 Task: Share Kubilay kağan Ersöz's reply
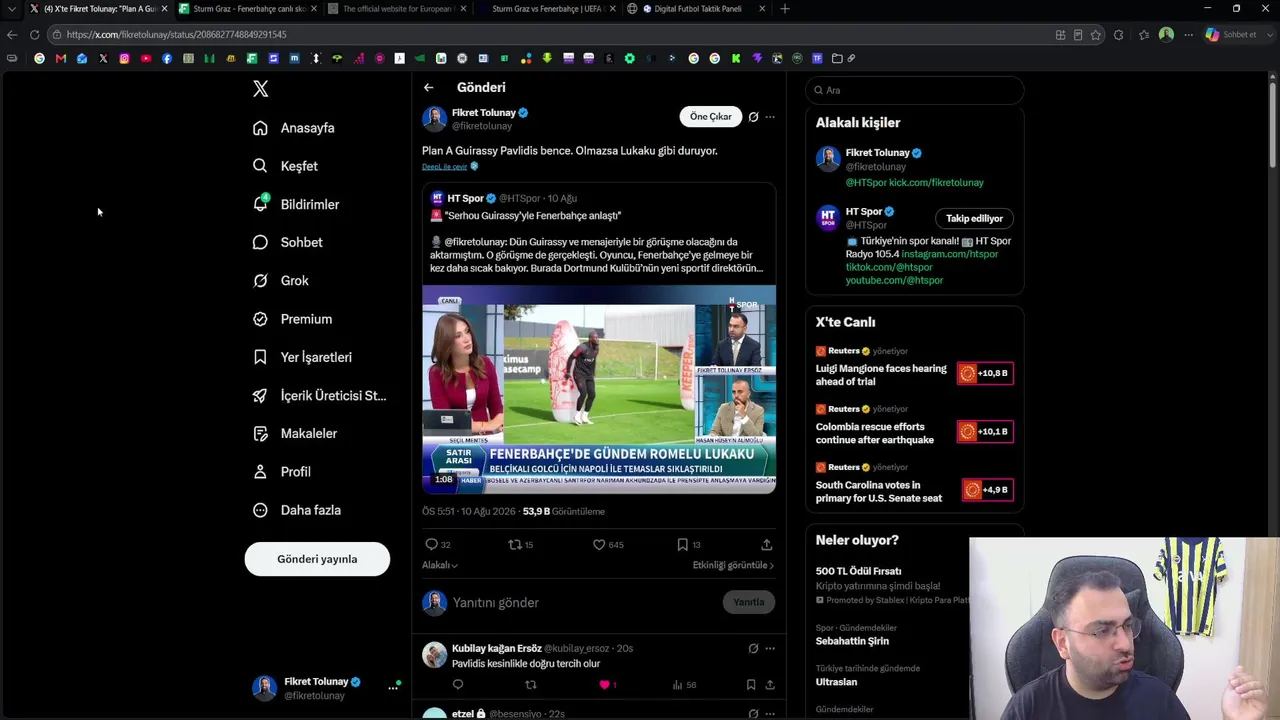coord(770,685)
